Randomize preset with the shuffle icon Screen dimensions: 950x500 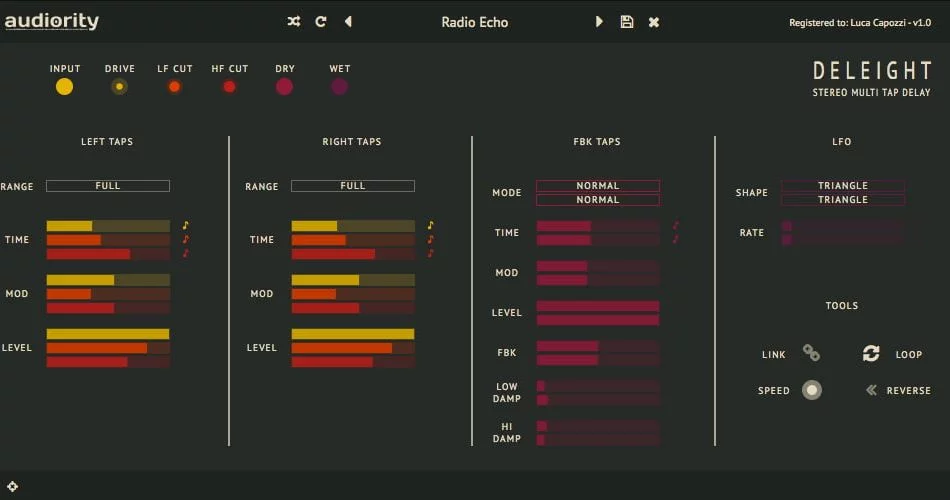pyautogui.click(x=294, y=22)
